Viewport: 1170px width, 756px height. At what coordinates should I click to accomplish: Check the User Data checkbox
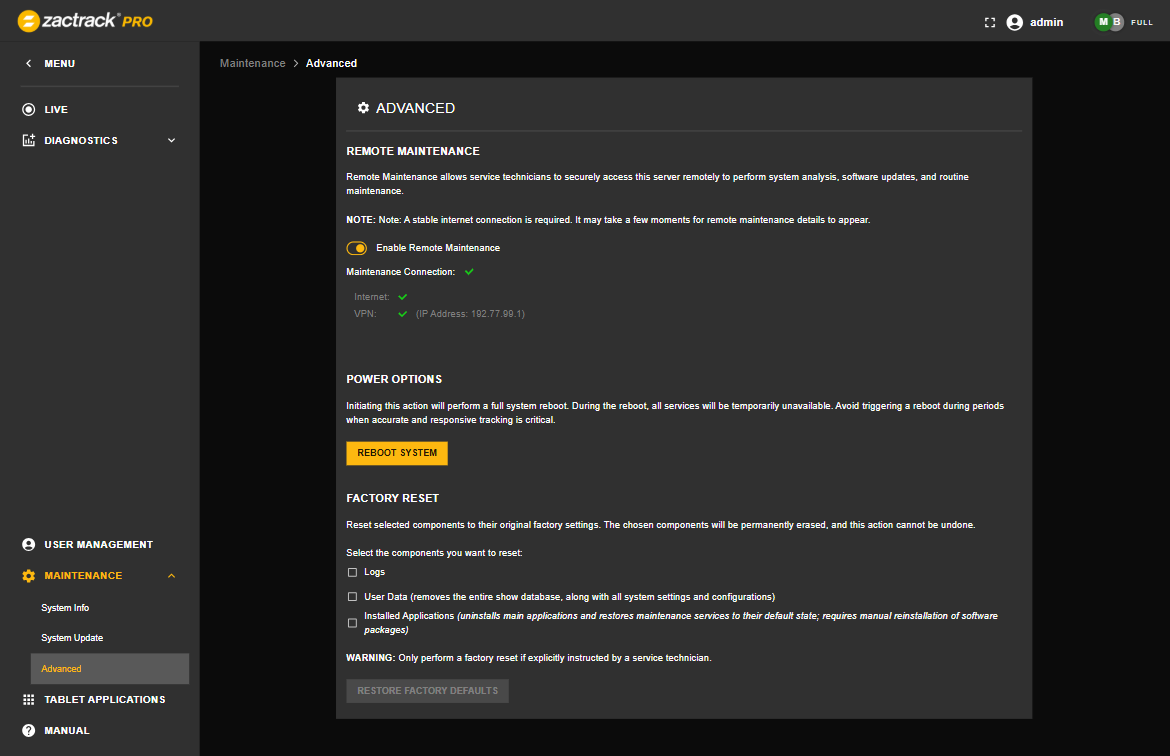tap(352, 596)
